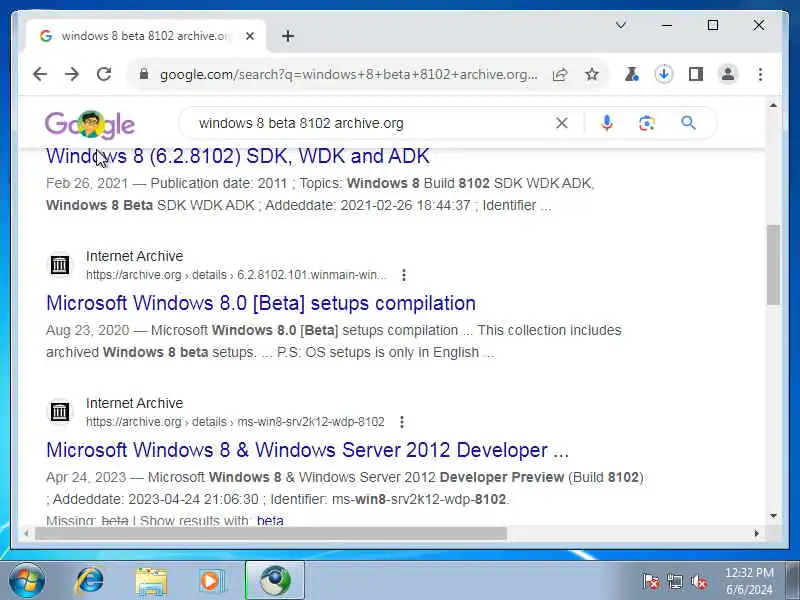This screenshot has height=600, width=800.
Task: Click the Show desktop strip
Action: [792, 581]
